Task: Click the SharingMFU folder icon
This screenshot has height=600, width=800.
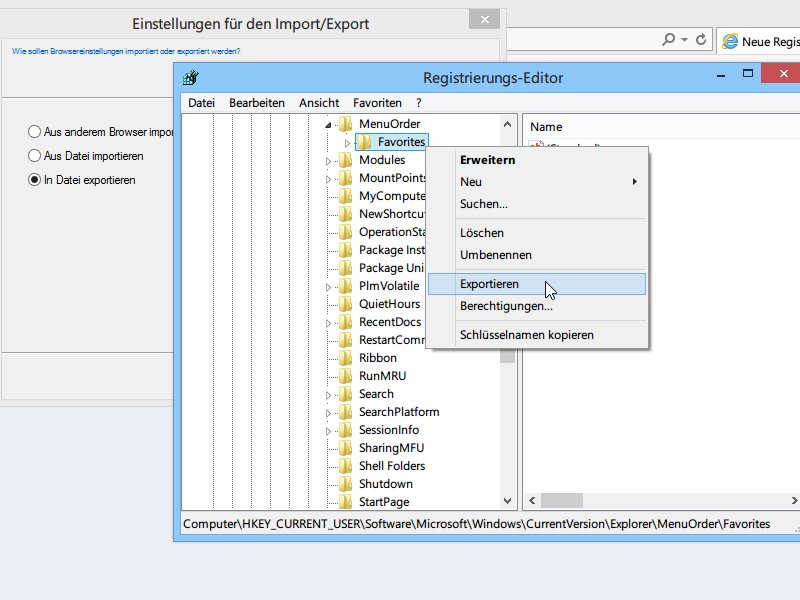Action: tap(346, 448)
